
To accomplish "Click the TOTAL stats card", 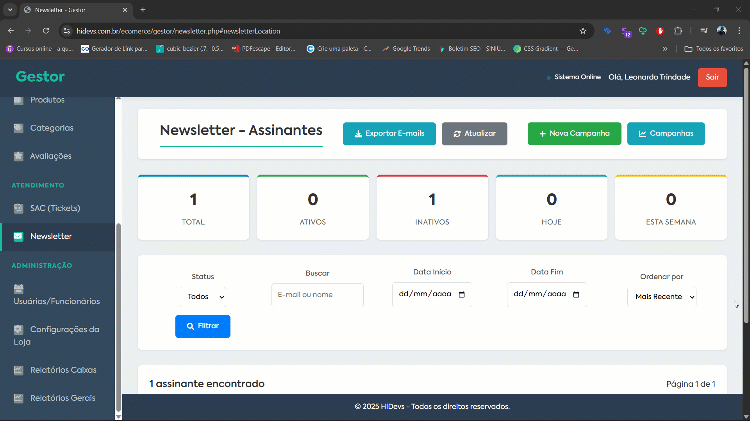I will [193, 208].
